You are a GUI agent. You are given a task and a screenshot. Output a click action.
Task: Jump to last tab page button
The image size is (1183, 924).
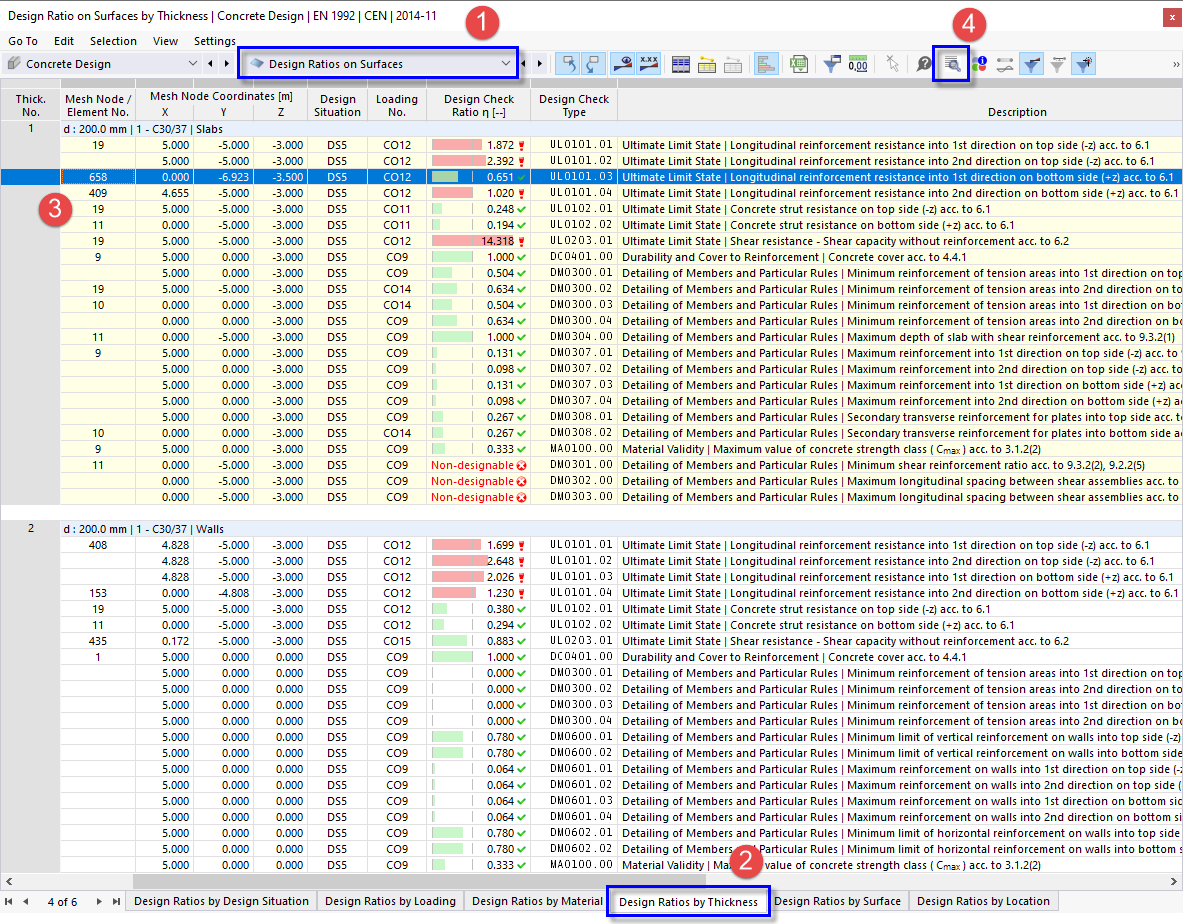click(116, 901)
